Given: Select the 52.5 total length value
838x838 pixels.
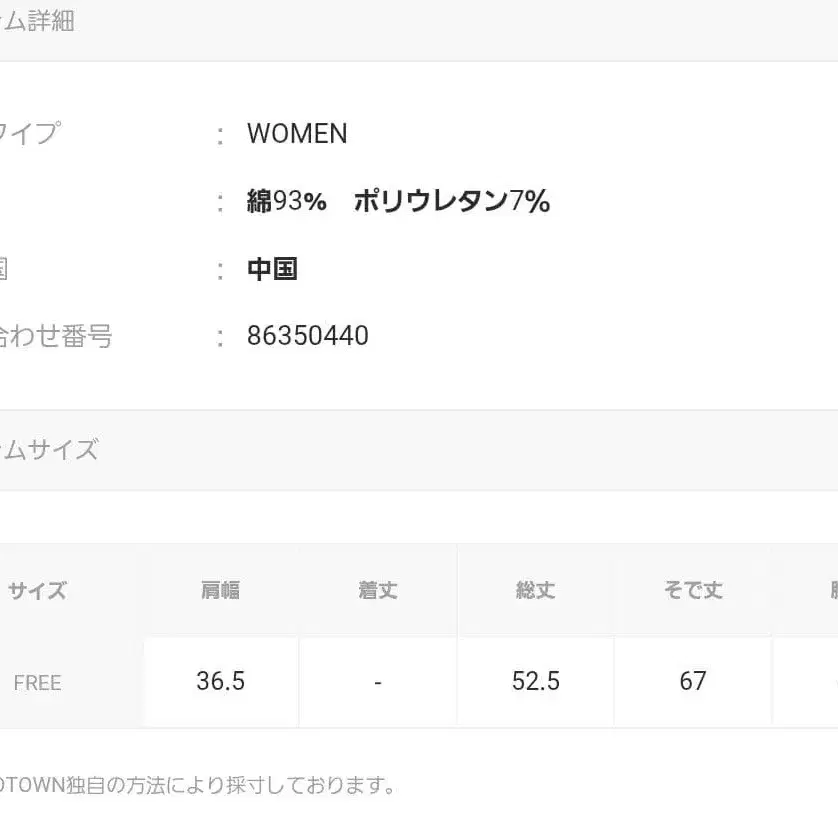Looking at the screenshot, I should pyautogui.click(x=535, y=682).
